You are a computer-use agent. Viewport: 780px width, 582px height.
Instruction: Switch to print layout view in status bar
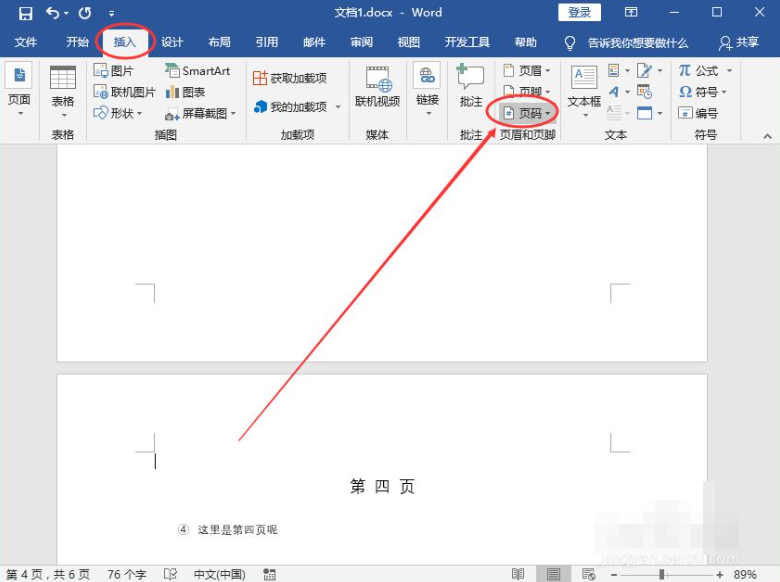point(553,574)
